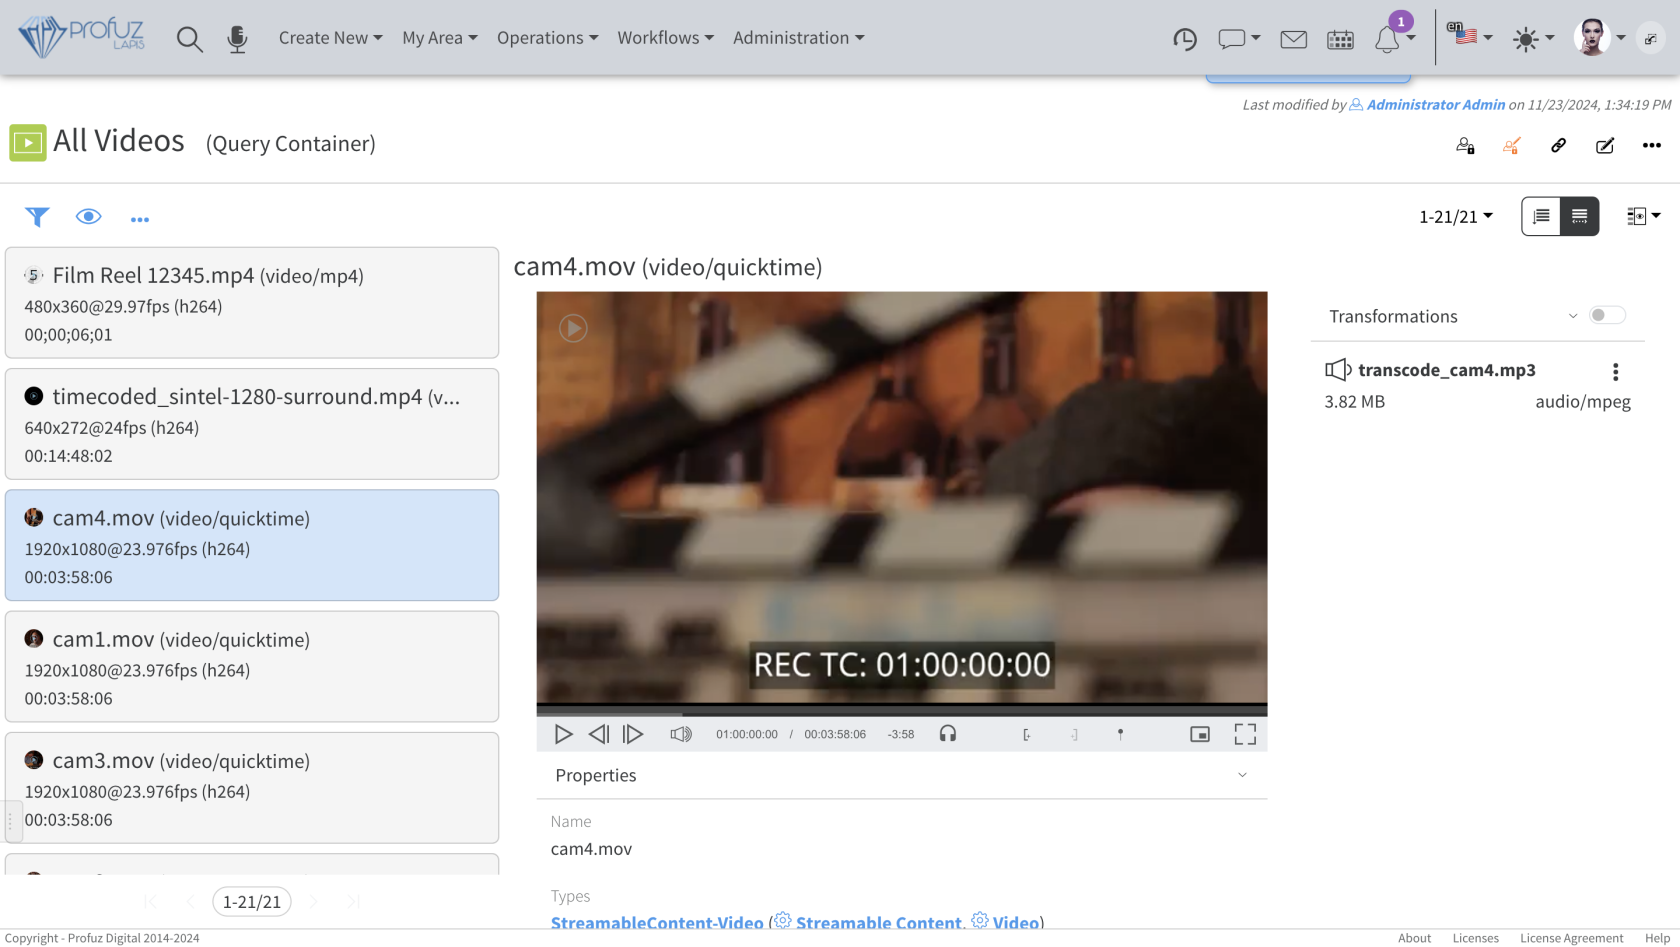1680x947 pixels.
Task: Collapse the Properties section
Action: (x=1242, y=775)
